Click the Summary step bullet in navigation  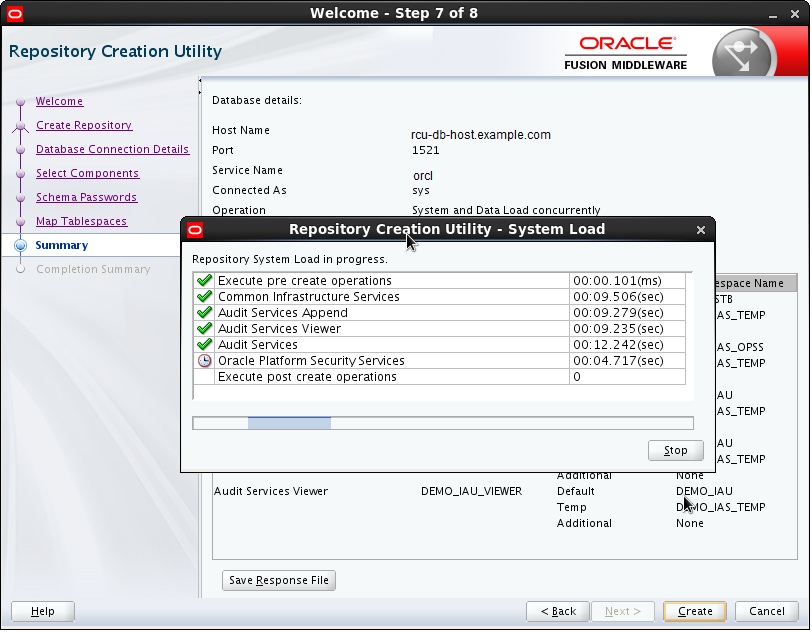20,245
